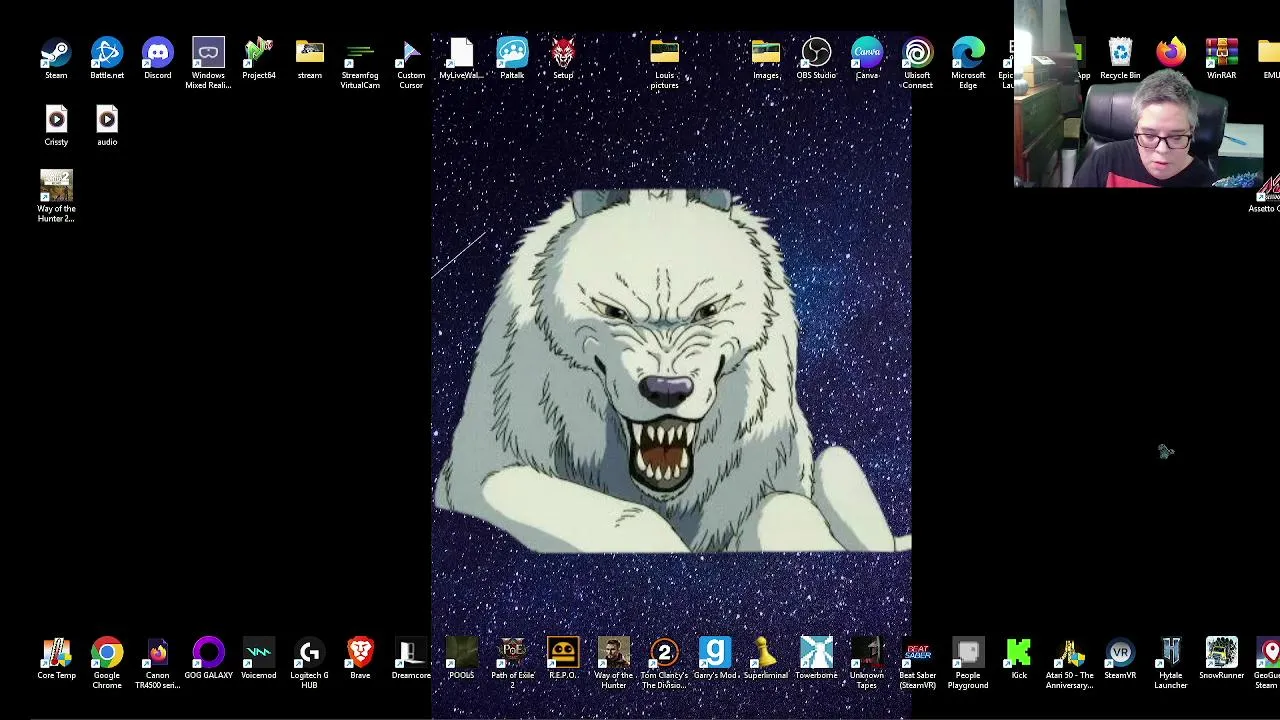The width and height of the screenshot is (1280, 720).
Task: Open the Project64 emulator icon
Action: point(259,53)
